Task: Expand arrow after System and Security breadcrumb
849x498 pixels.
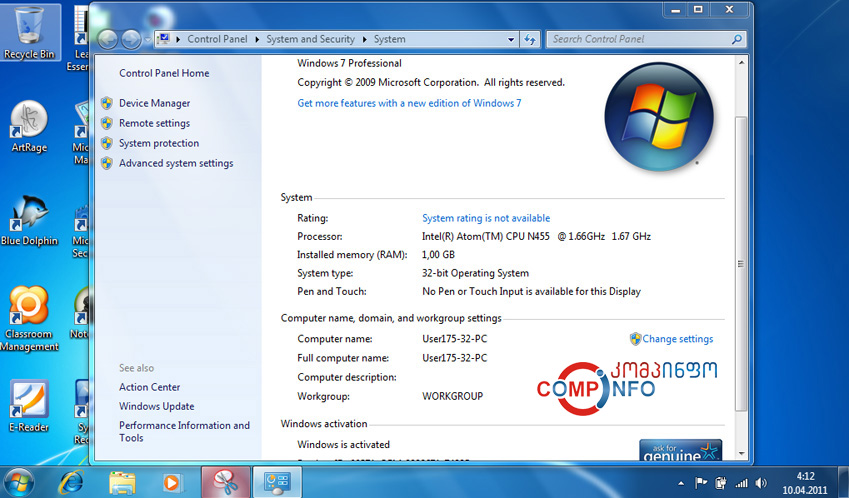Action: 364,39
